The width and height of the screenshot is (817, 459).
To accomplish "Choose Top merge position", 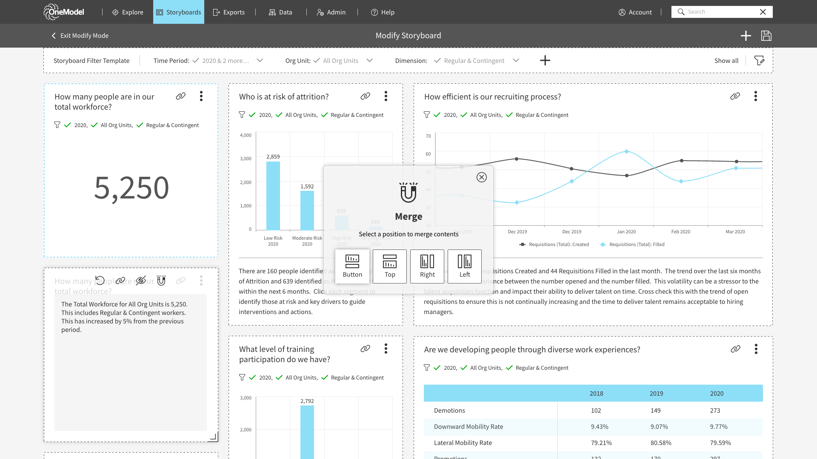I will click(x=390, y=266).
